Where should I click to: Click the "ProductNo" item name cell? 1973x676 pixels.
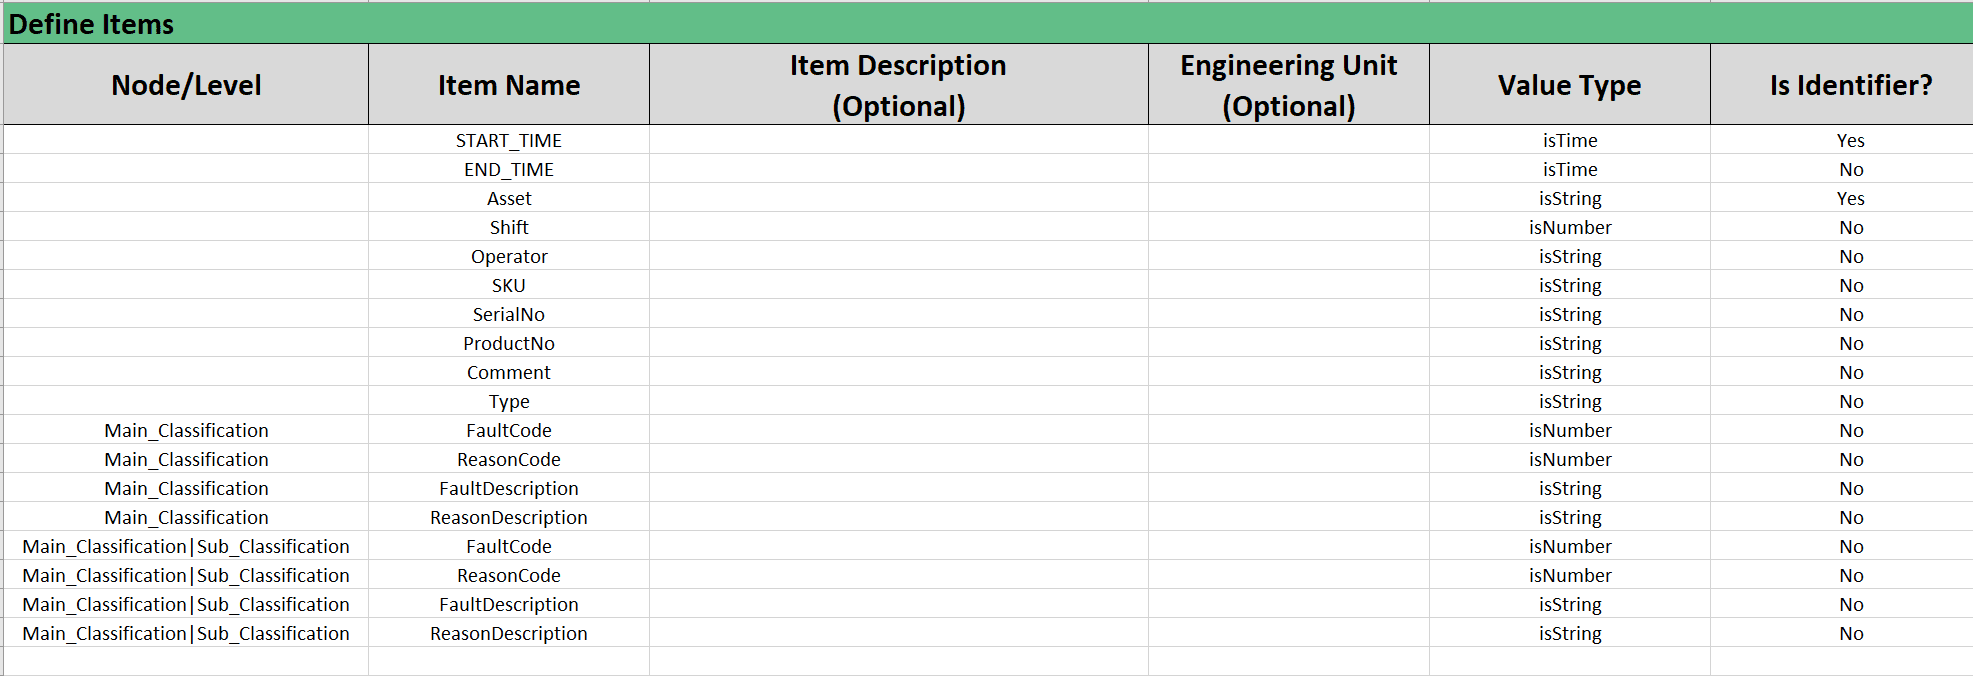pyautogui.click(x=508, y=343)
